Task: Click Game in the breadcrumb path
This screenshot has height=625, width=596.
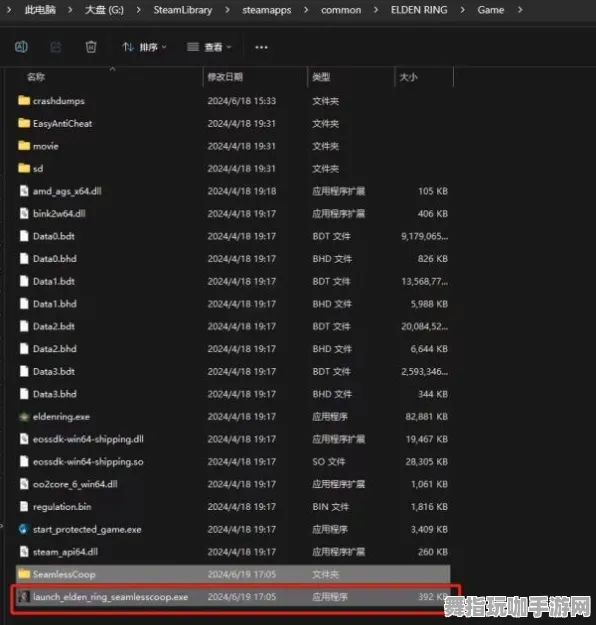Action: pos(491,10)
